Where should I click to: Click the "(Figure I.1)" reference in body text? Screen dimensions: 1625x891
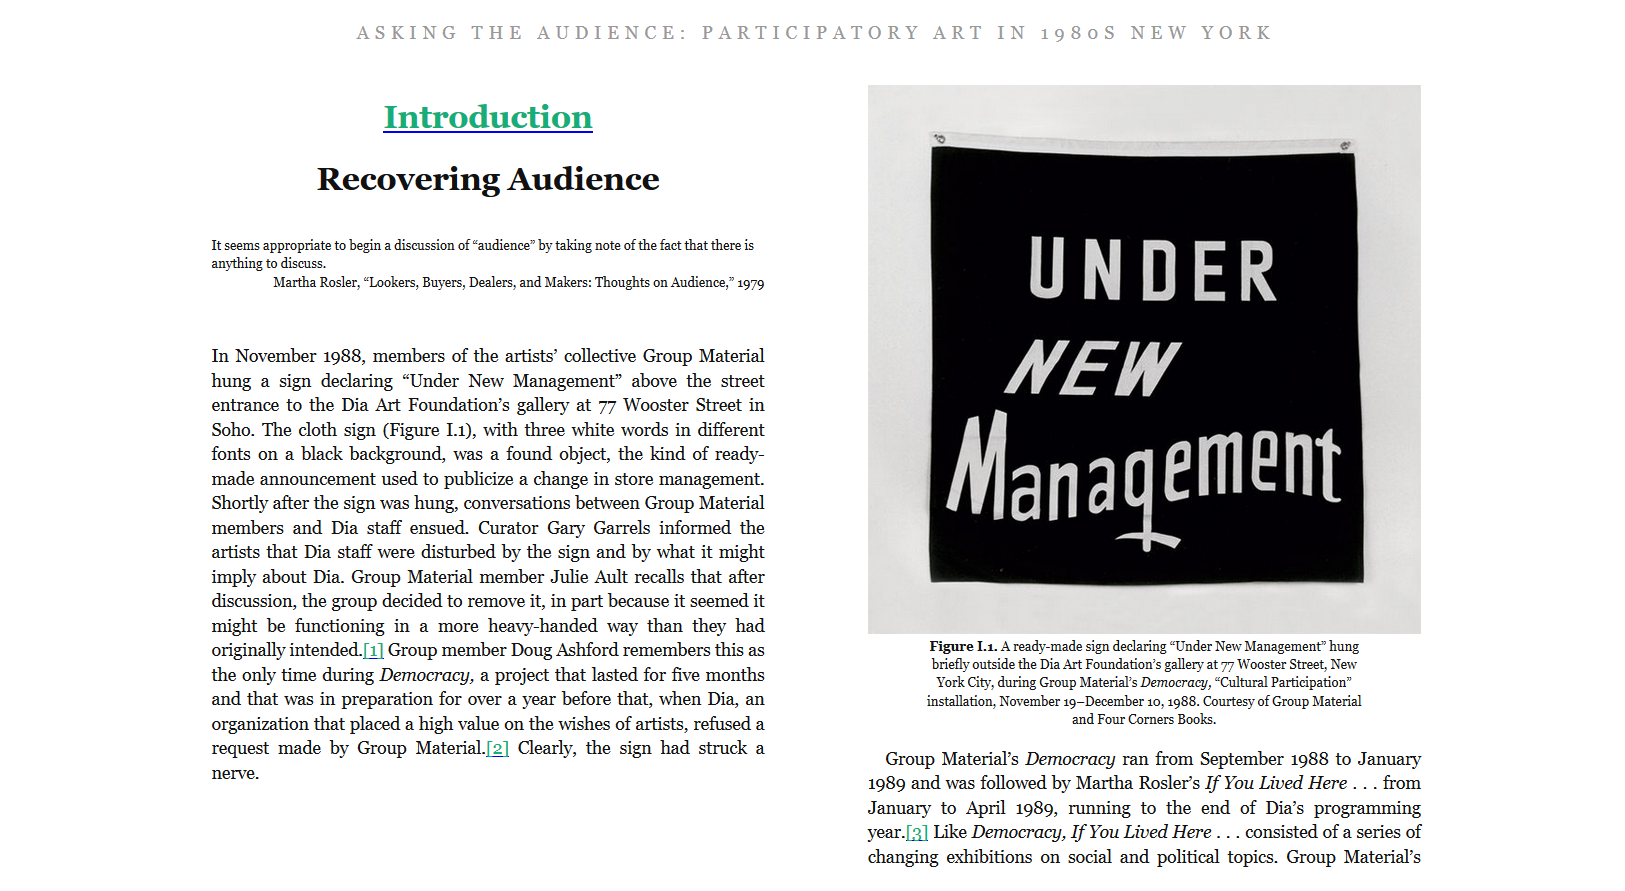point(411,430)
